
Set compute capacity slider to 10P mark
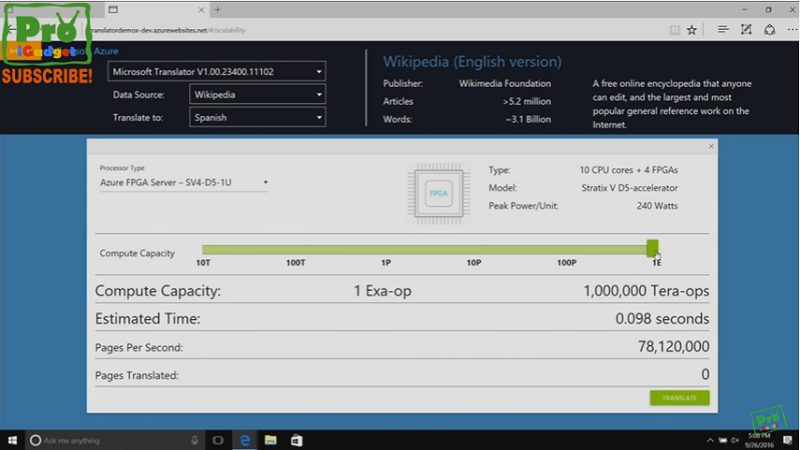[473, 249]
